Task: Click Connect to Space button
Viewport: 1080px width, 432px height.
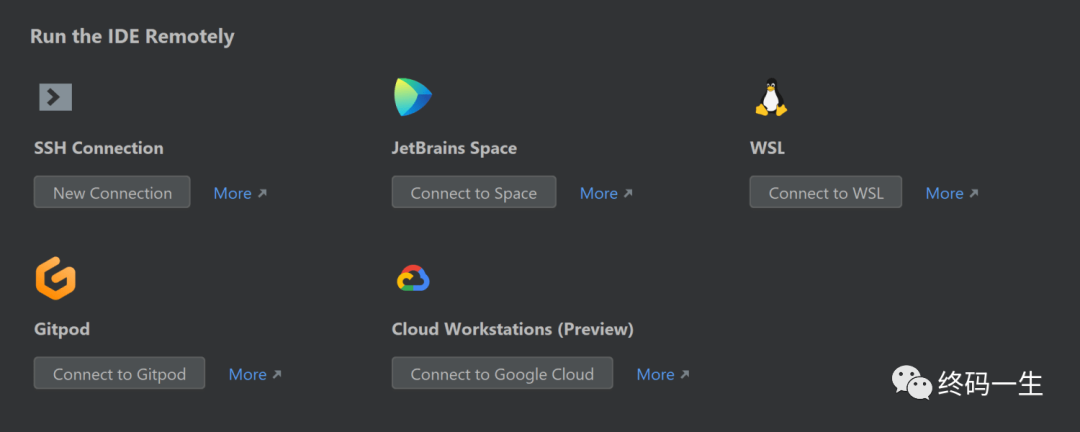Action: [474, 192]
